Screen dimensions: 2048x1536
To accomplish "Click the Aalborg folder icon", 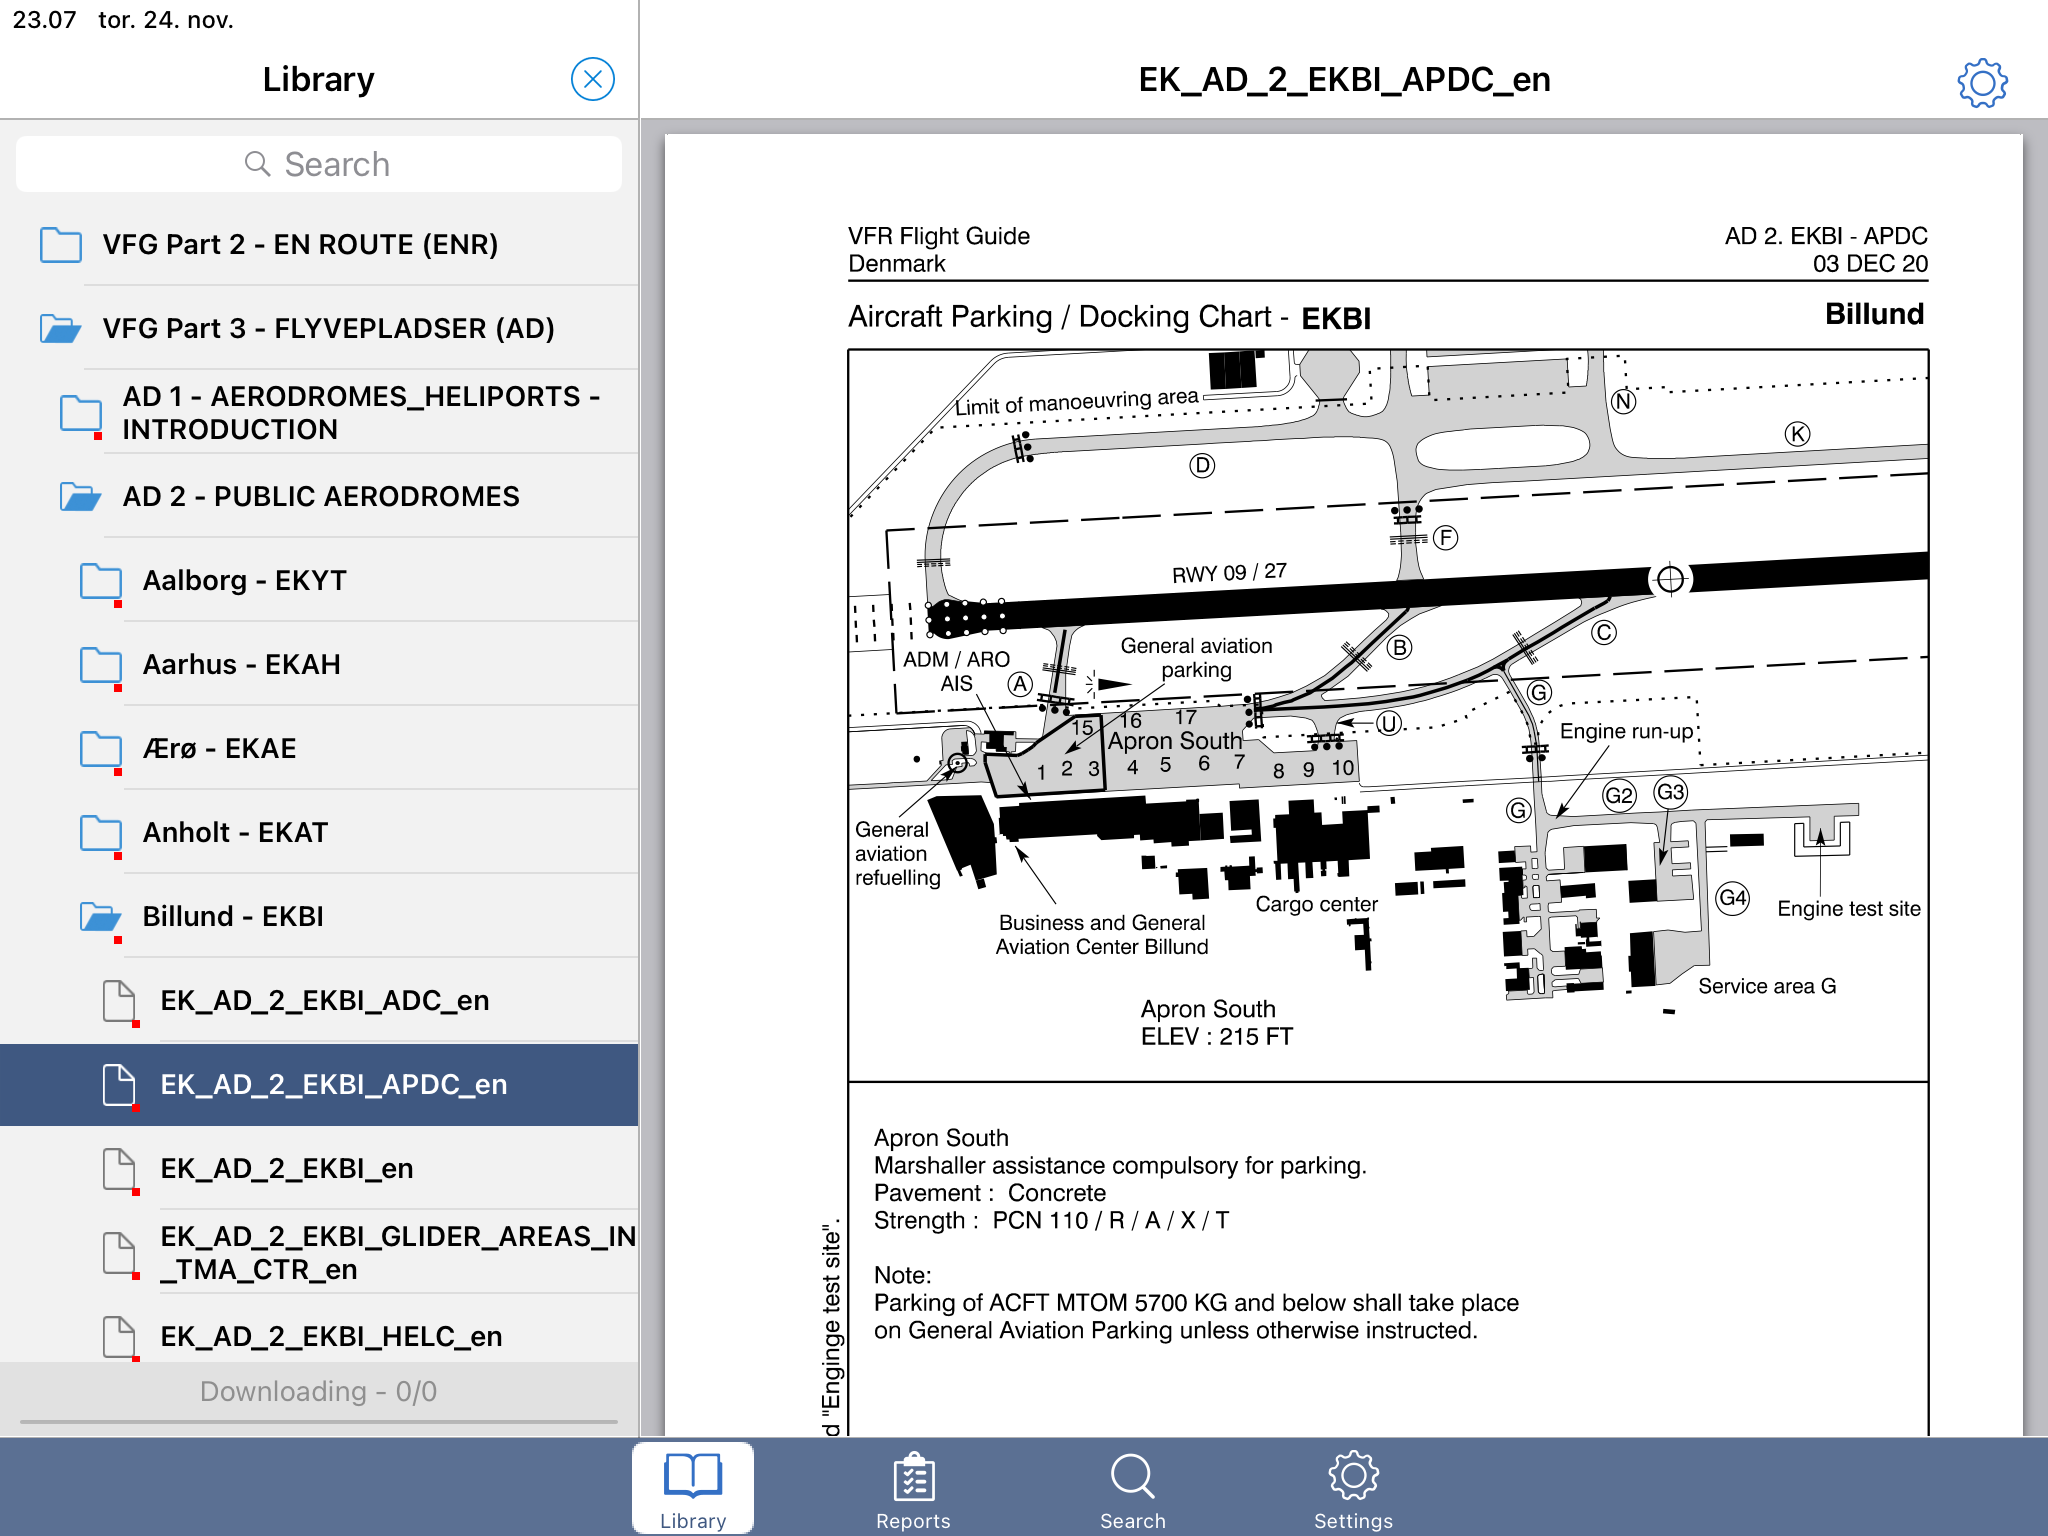I will tap(101, 581).
